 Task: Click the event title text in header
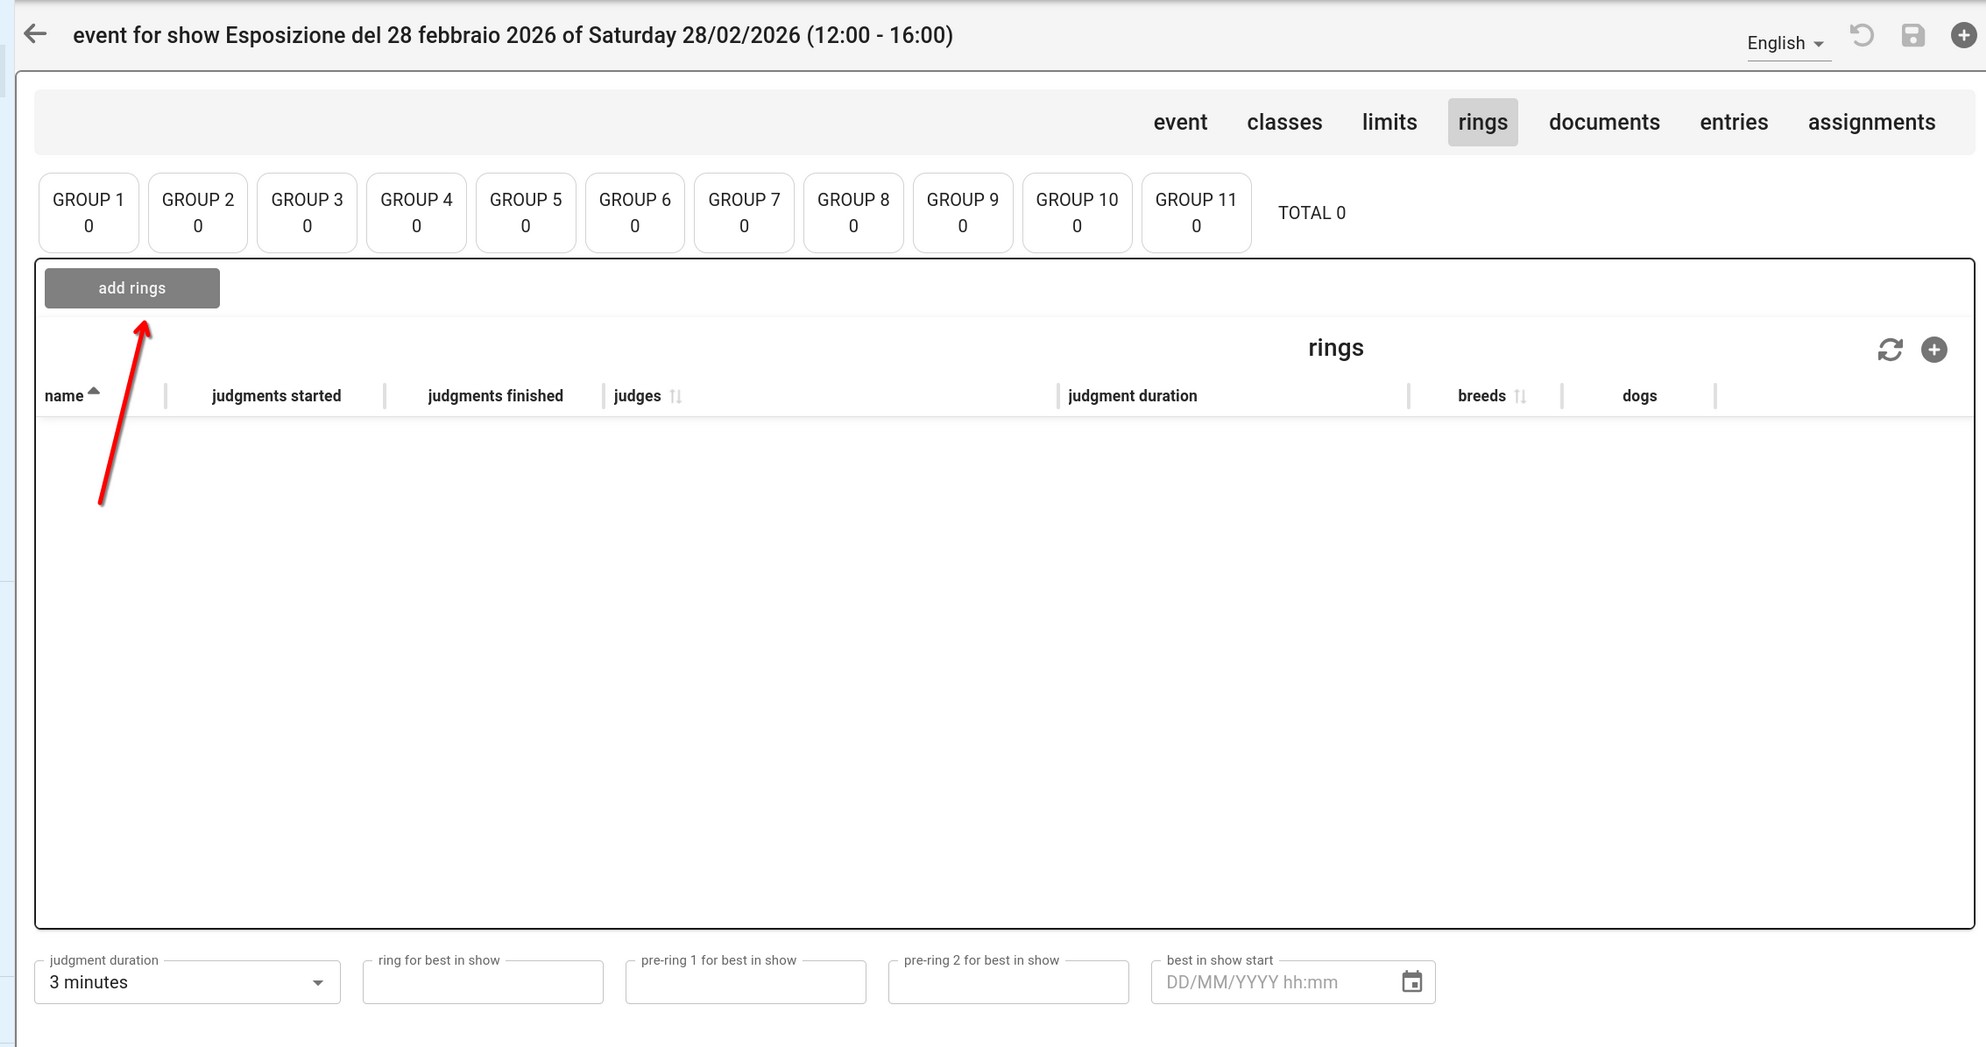coord(512,35)
